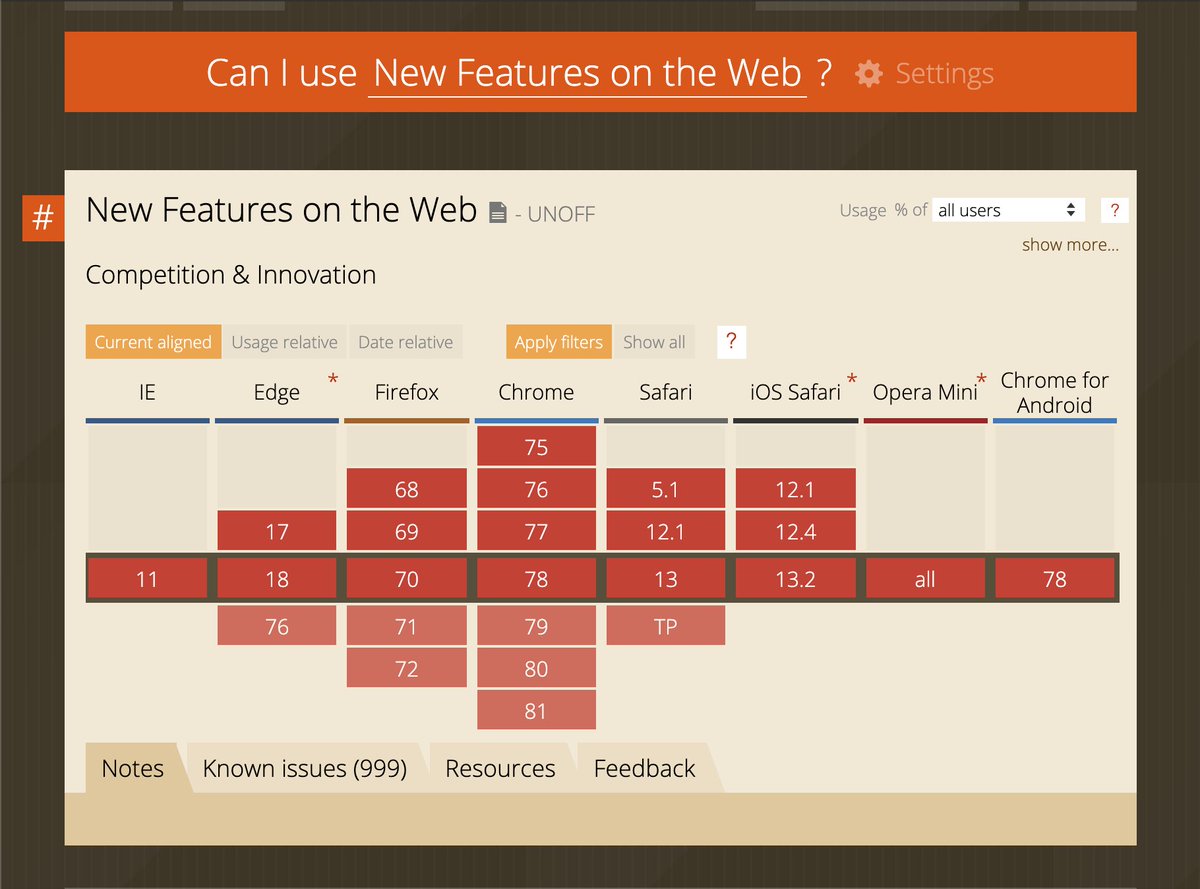
Task: Click the Edge column header
Action: (276, 392)
